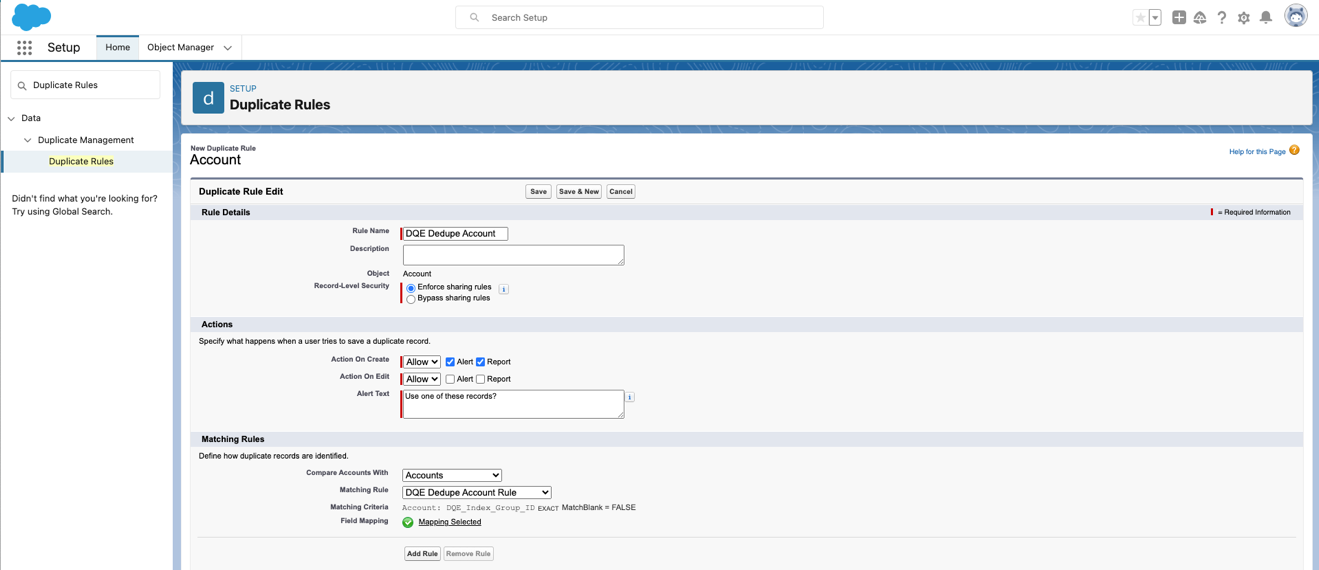Open the Setup gear icon

point(1244,17)
